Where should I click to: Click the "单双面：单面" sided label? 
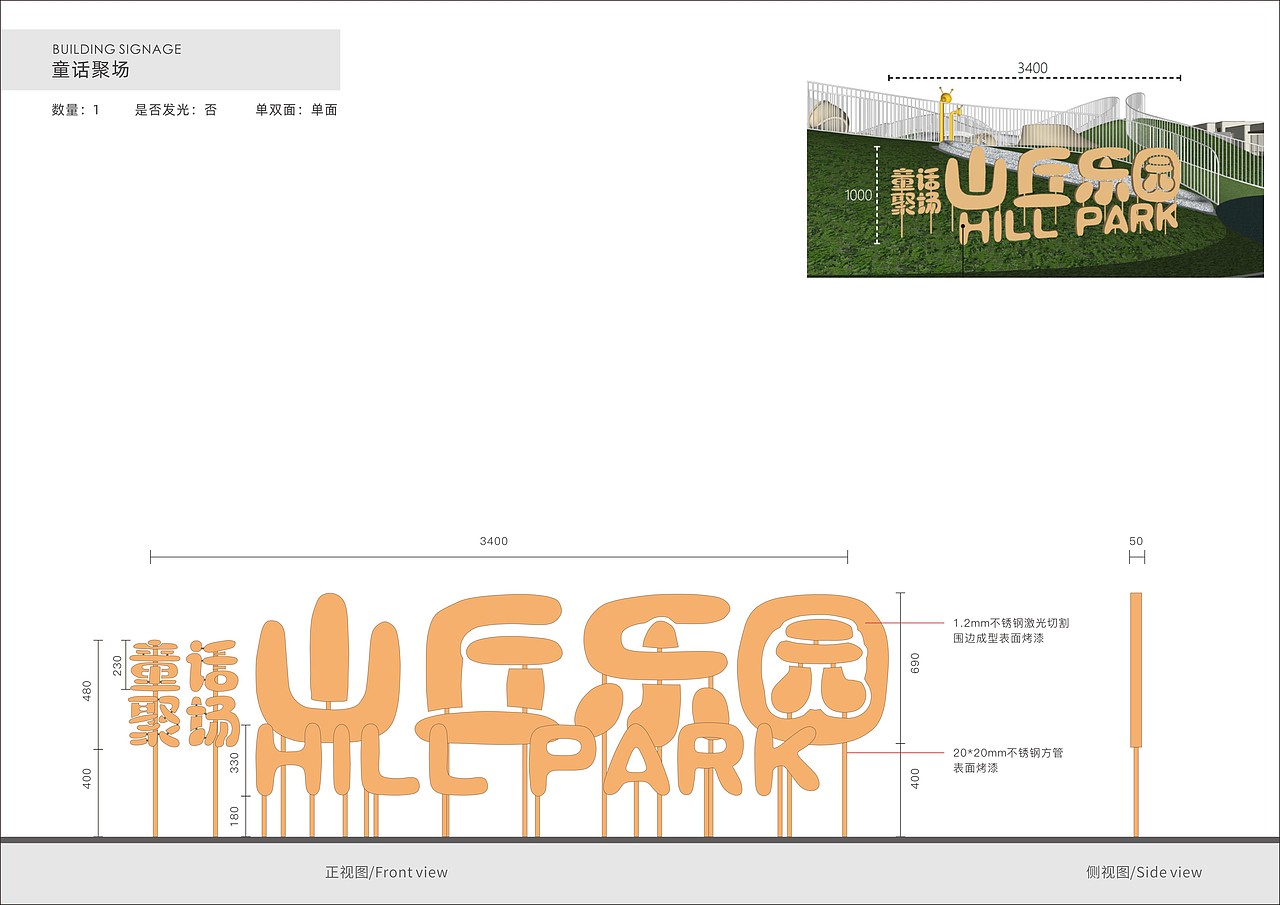[297, 110]
